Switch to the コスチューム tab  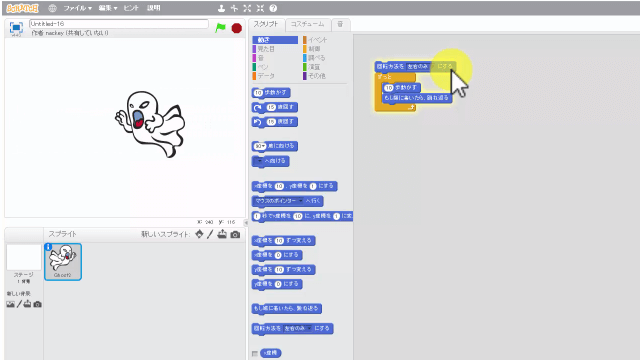(x=307, y=24)
